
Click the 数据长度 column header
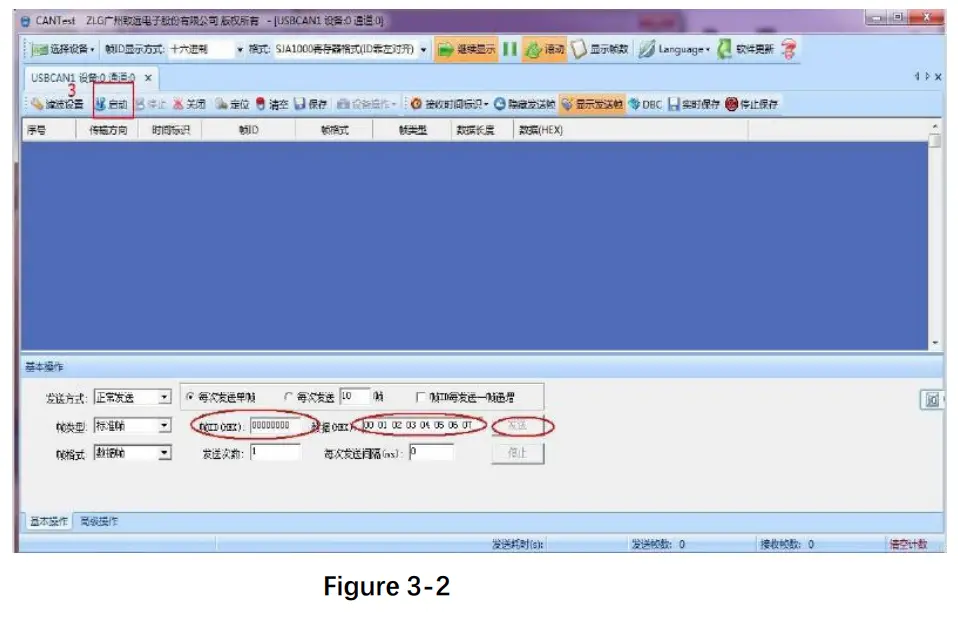click(483, 130)
